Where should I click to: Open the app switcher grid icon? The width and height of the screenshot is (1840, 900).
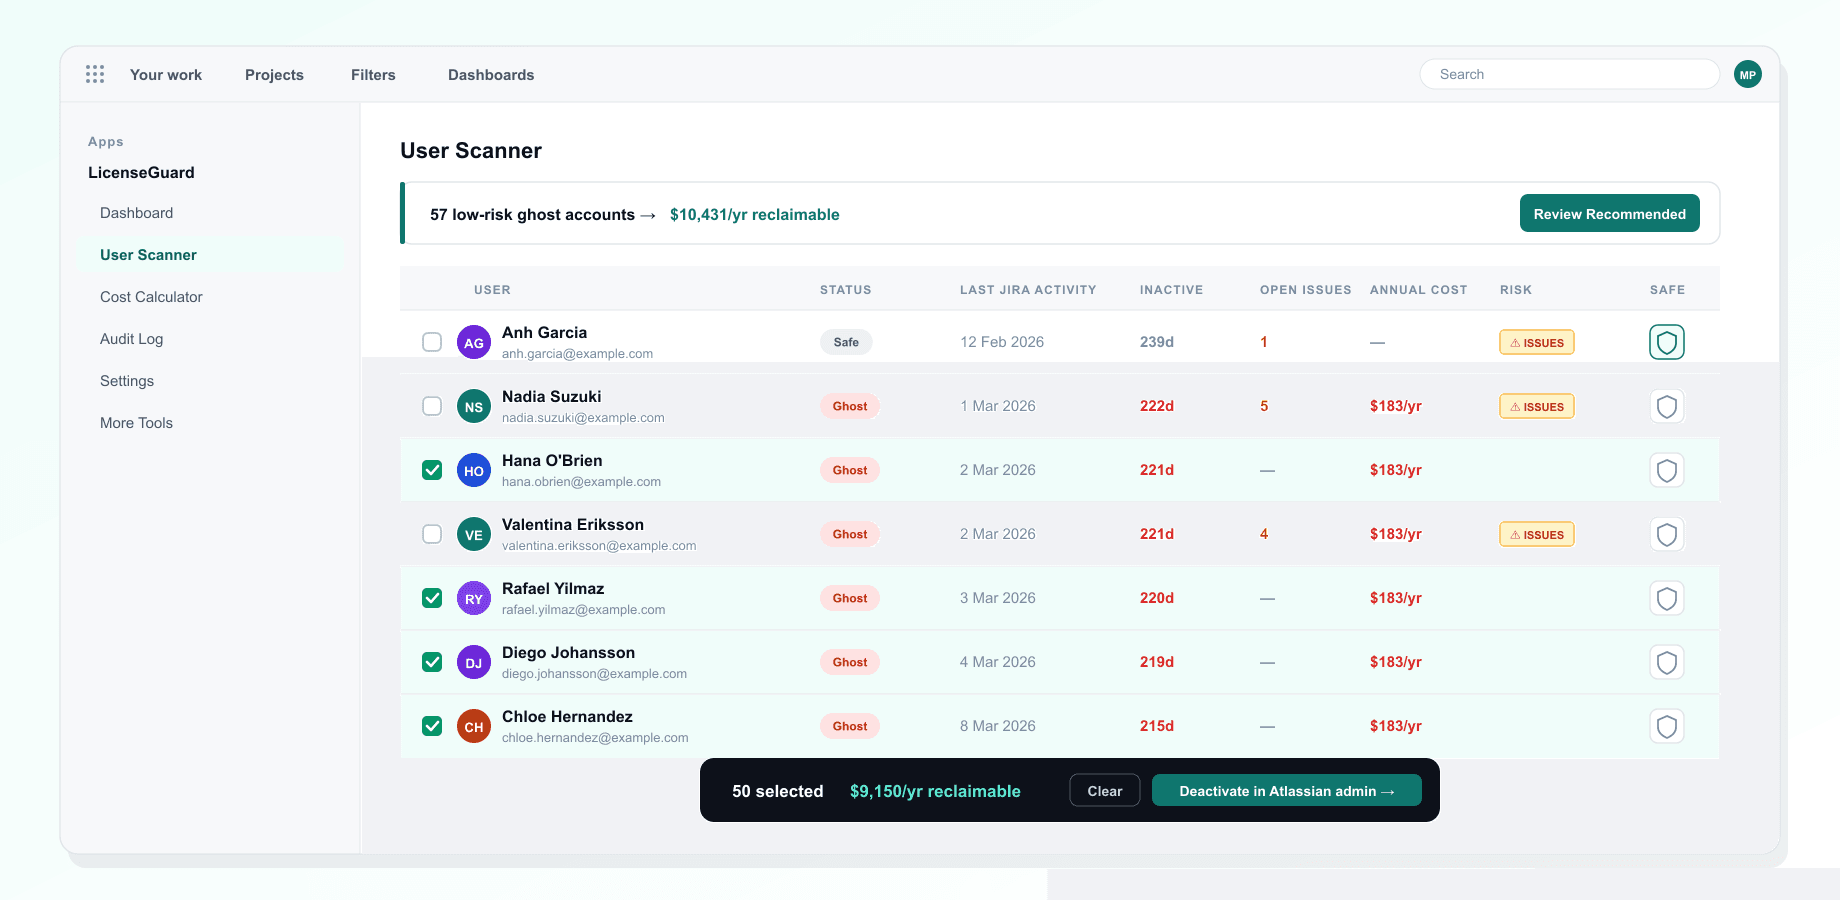(95, 74)
